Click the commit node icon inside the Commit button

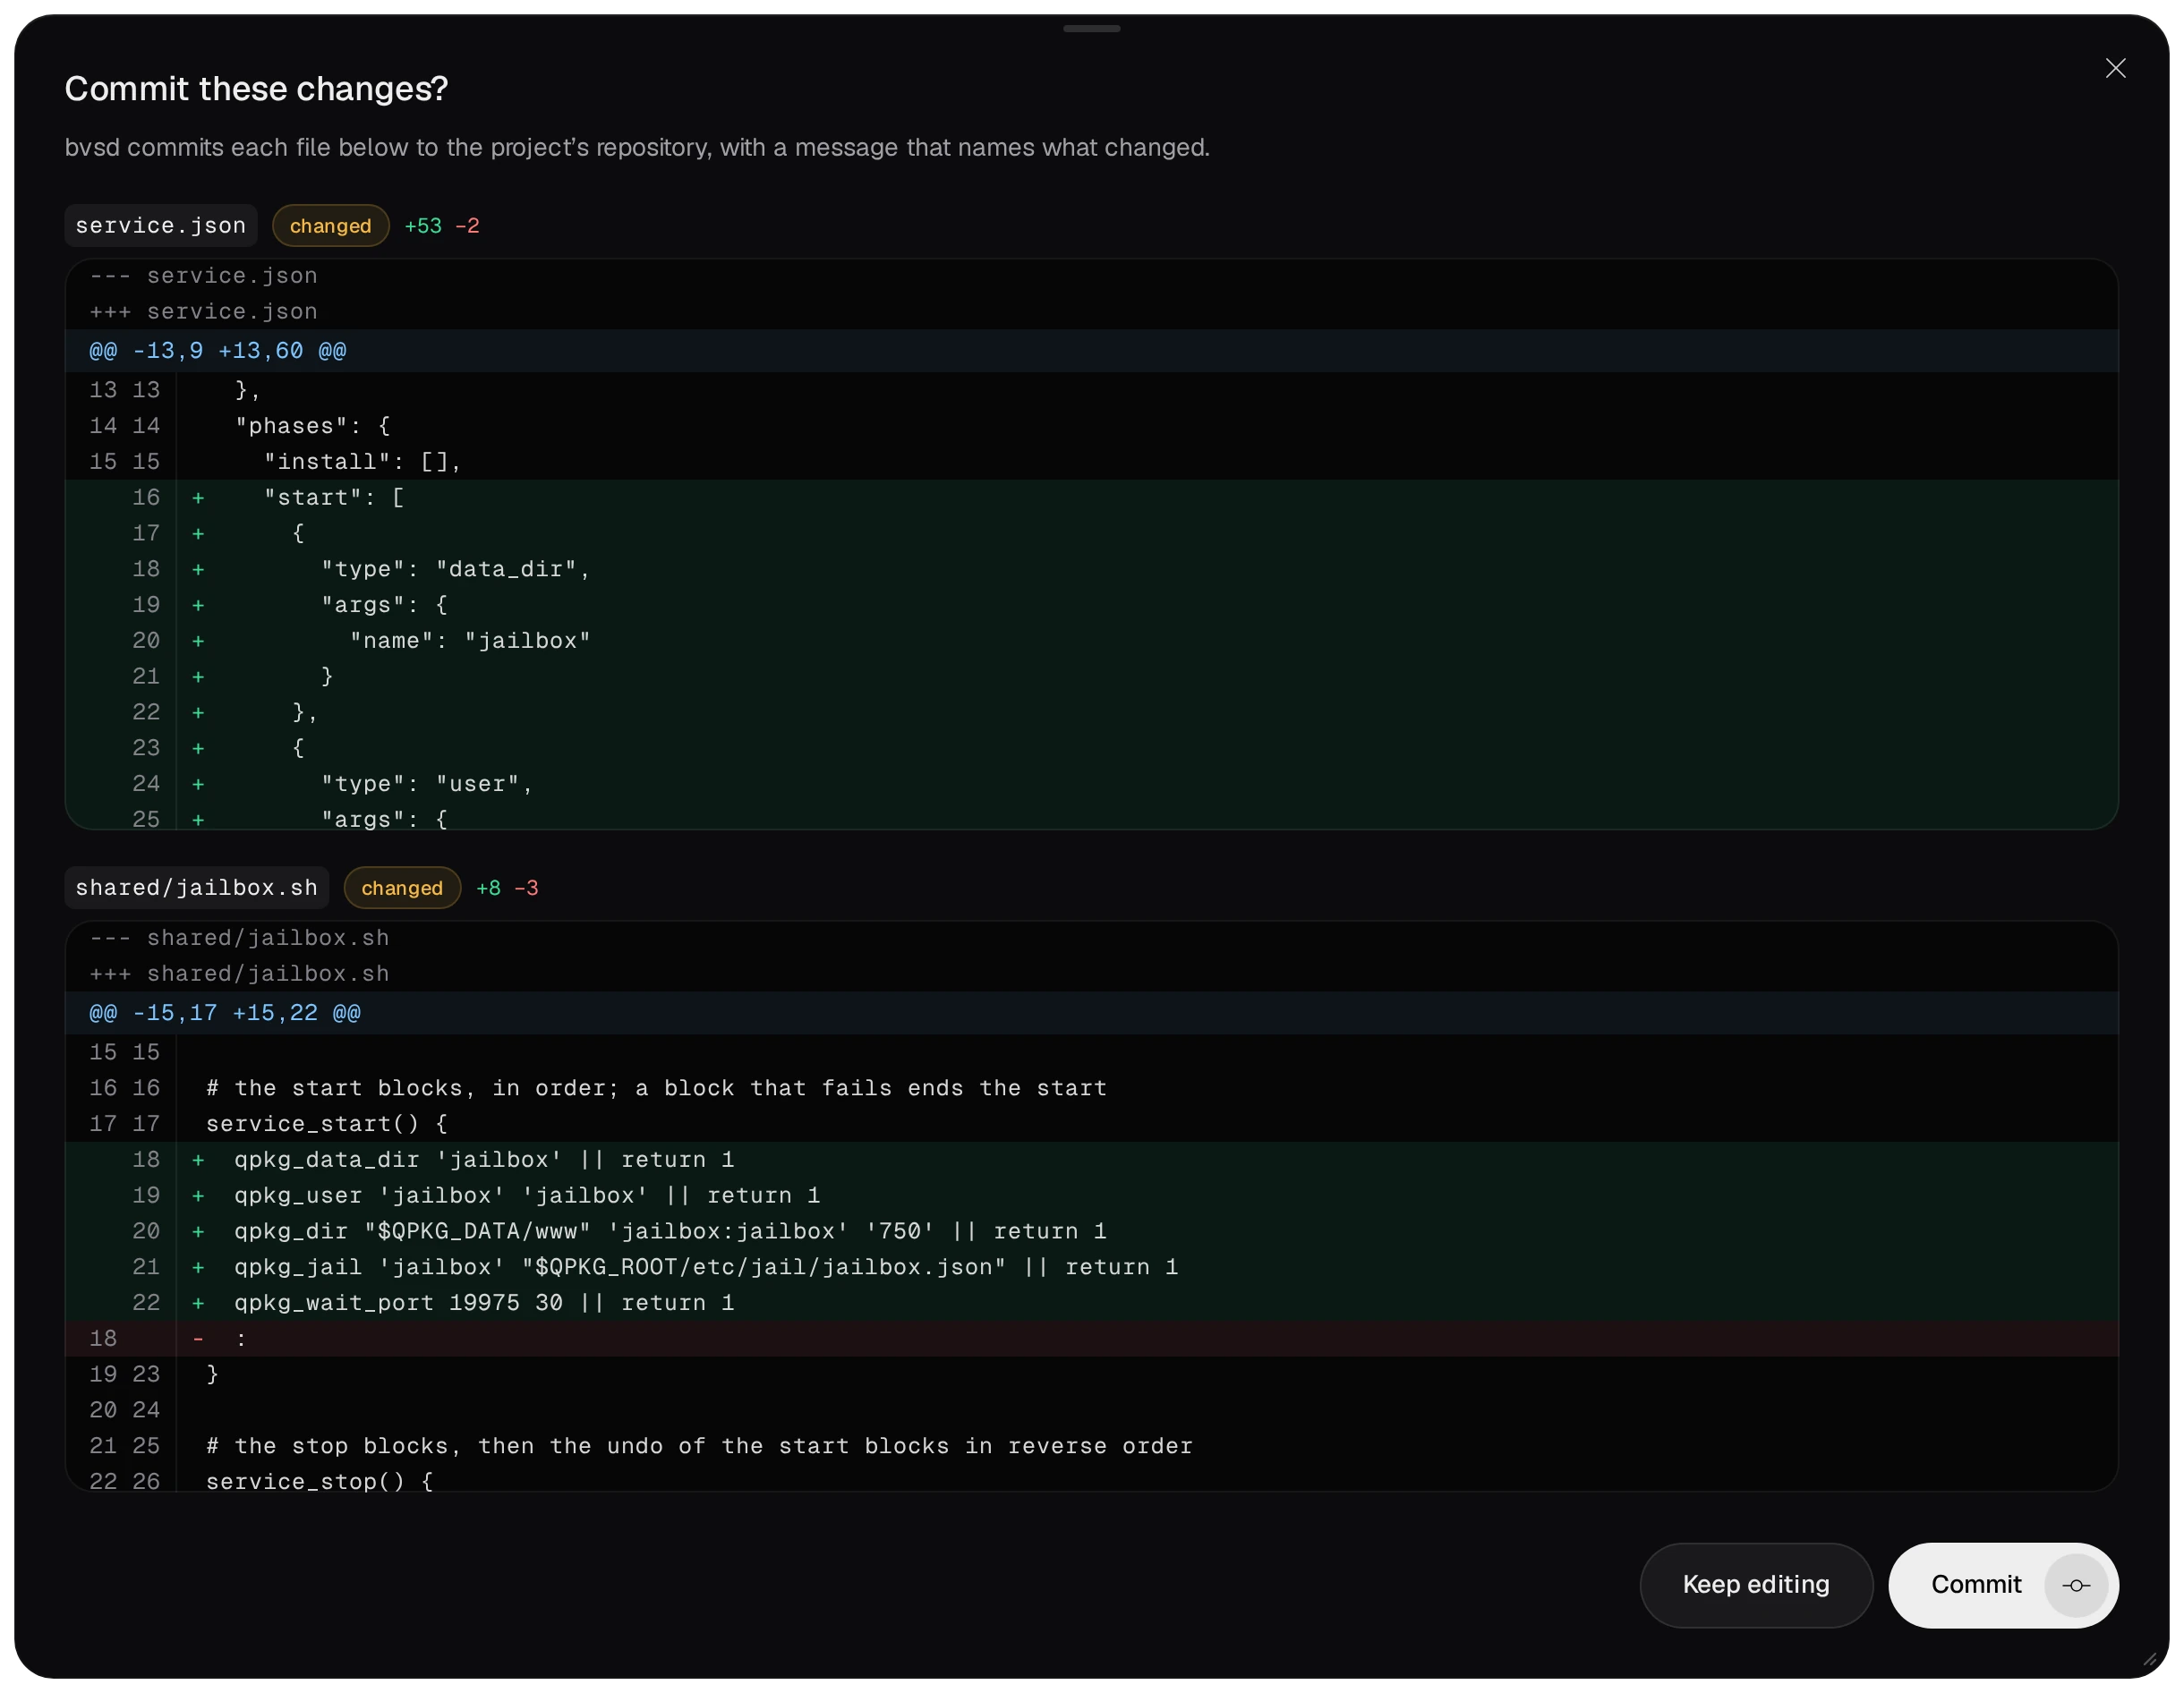coord(2076,1586)
